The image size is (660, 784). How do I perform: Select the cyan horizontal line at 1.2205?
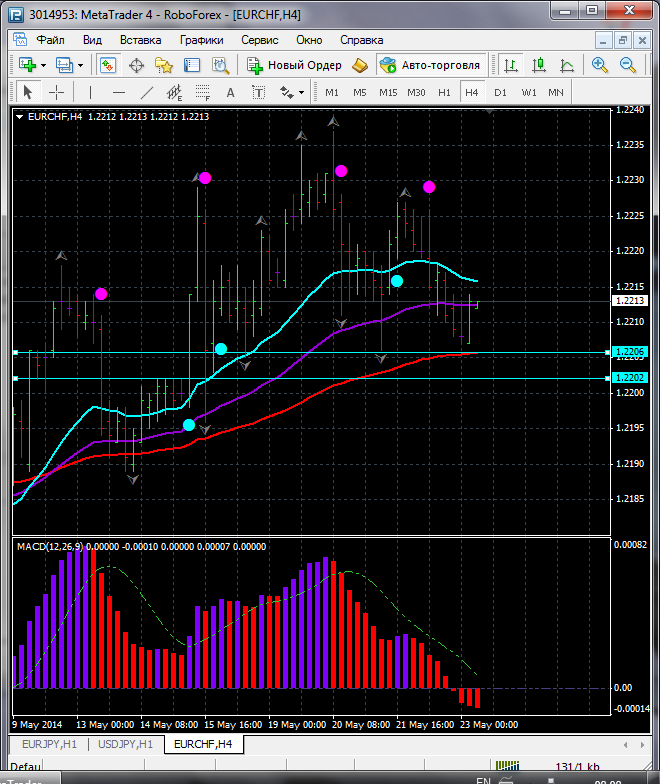300,353
